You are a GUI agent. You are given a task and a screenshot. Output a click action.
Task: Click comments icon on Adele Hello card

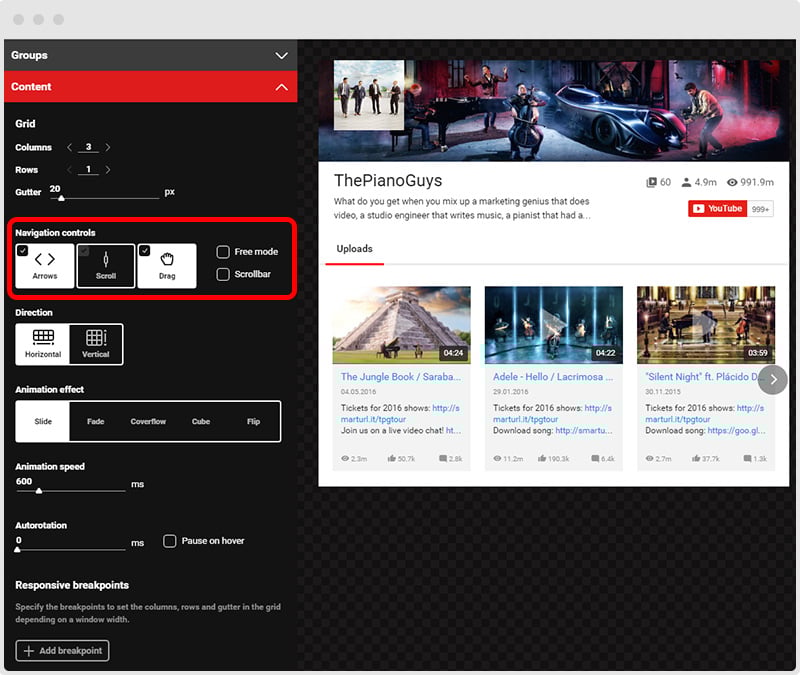click(595, 459)
